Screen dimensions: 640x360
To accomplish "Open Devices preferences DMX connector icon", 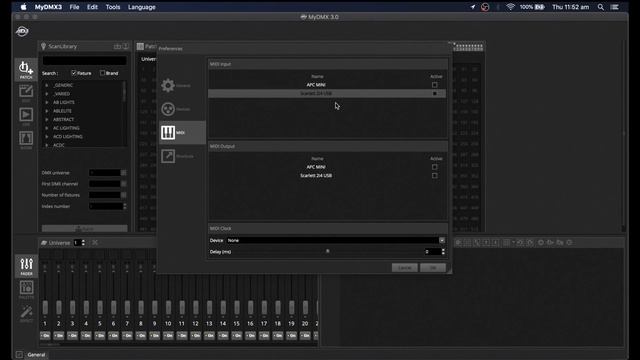I will pos(168,109).
